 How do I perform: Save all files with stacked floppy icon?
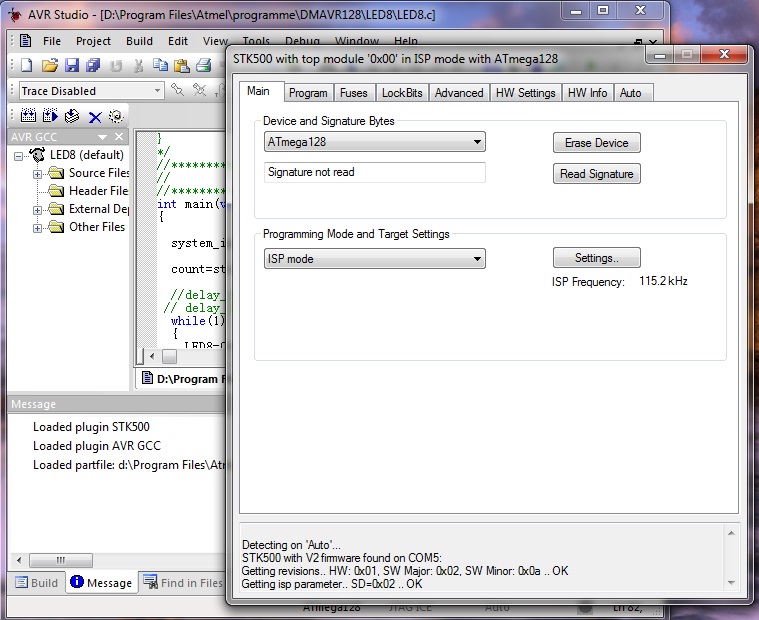click(93, 65)
